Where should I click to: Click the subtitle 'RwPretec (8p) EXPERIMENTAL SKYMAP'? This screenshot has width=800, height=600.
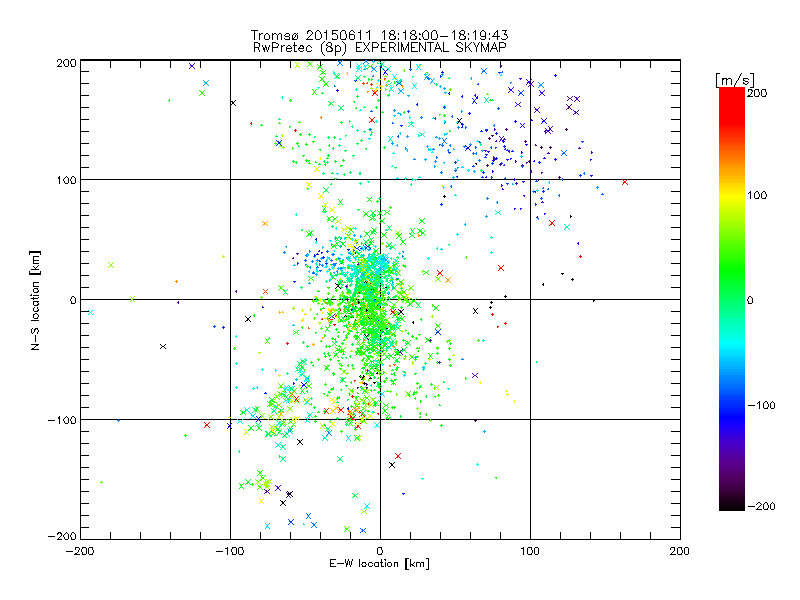click(x=380, y=47)
